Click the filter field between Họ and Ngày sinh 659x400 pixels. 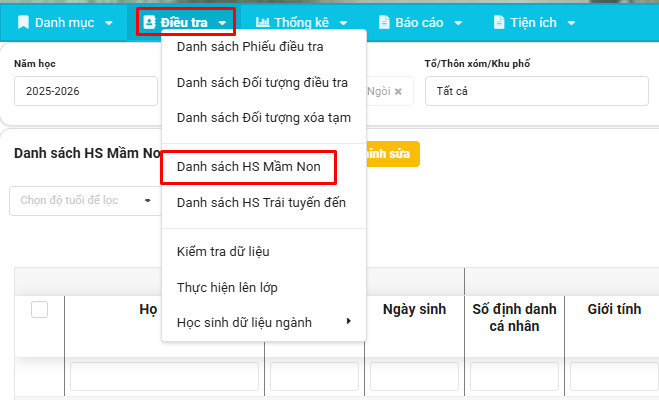[x=314, y=376]
